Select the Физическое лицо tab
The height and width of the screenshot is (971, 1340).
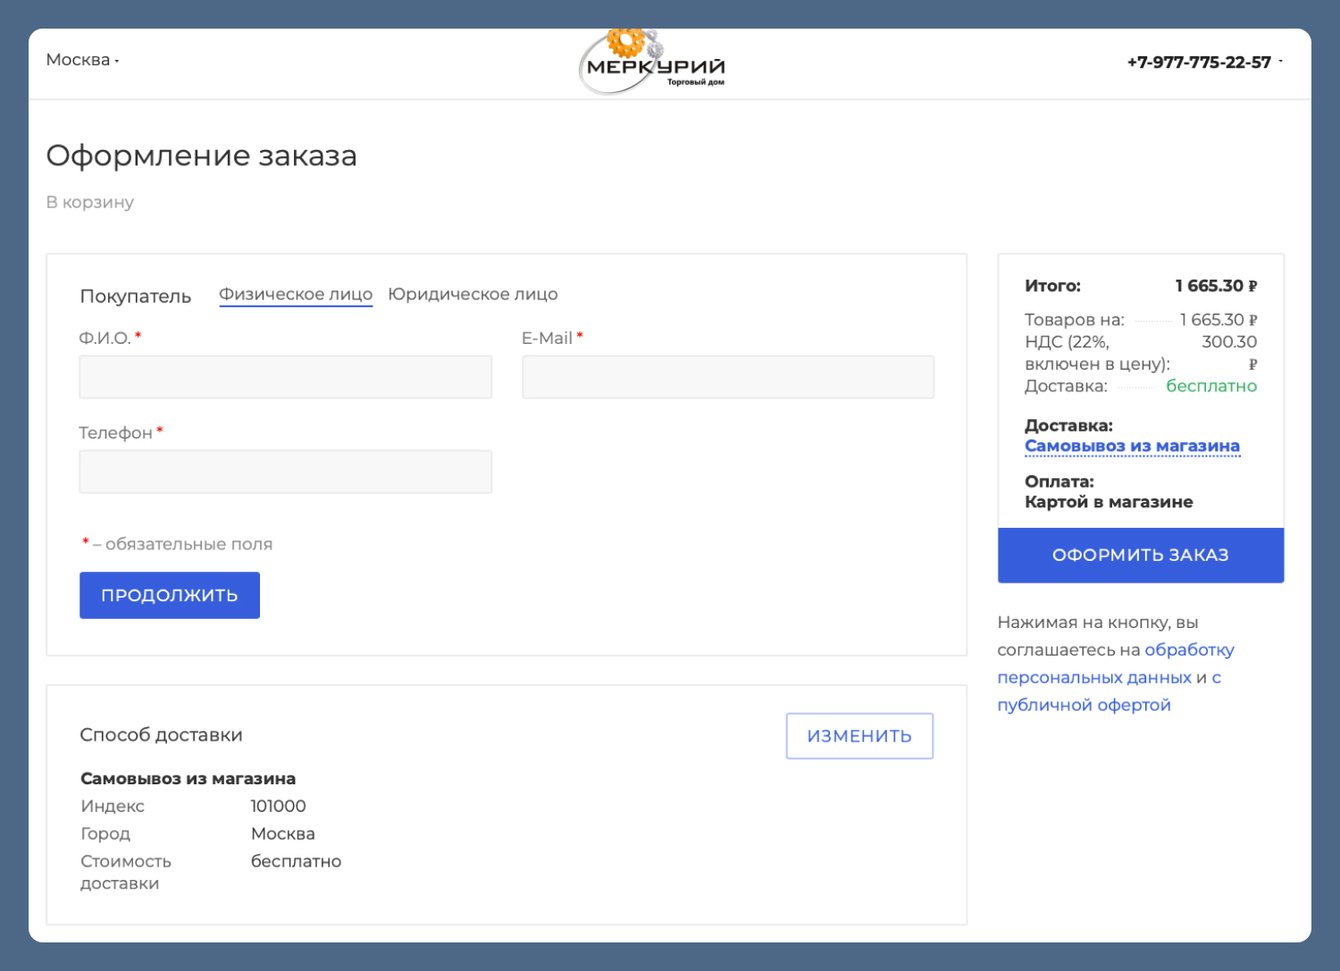point(295,294)
